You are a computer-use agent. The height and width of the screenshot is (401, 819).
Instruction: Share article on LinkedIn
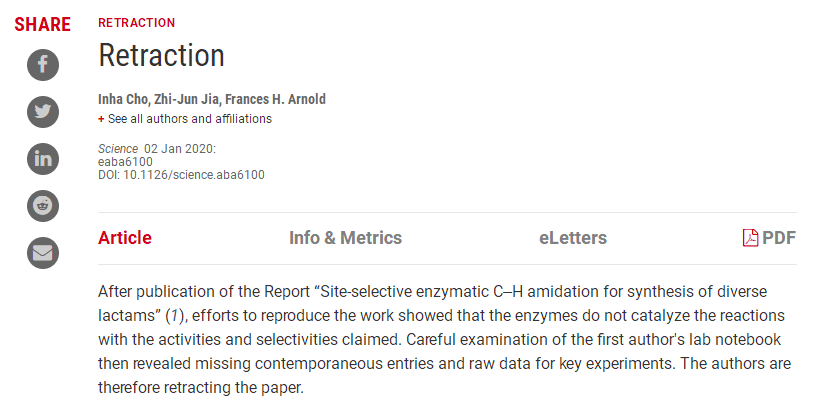tap(43, 158)
